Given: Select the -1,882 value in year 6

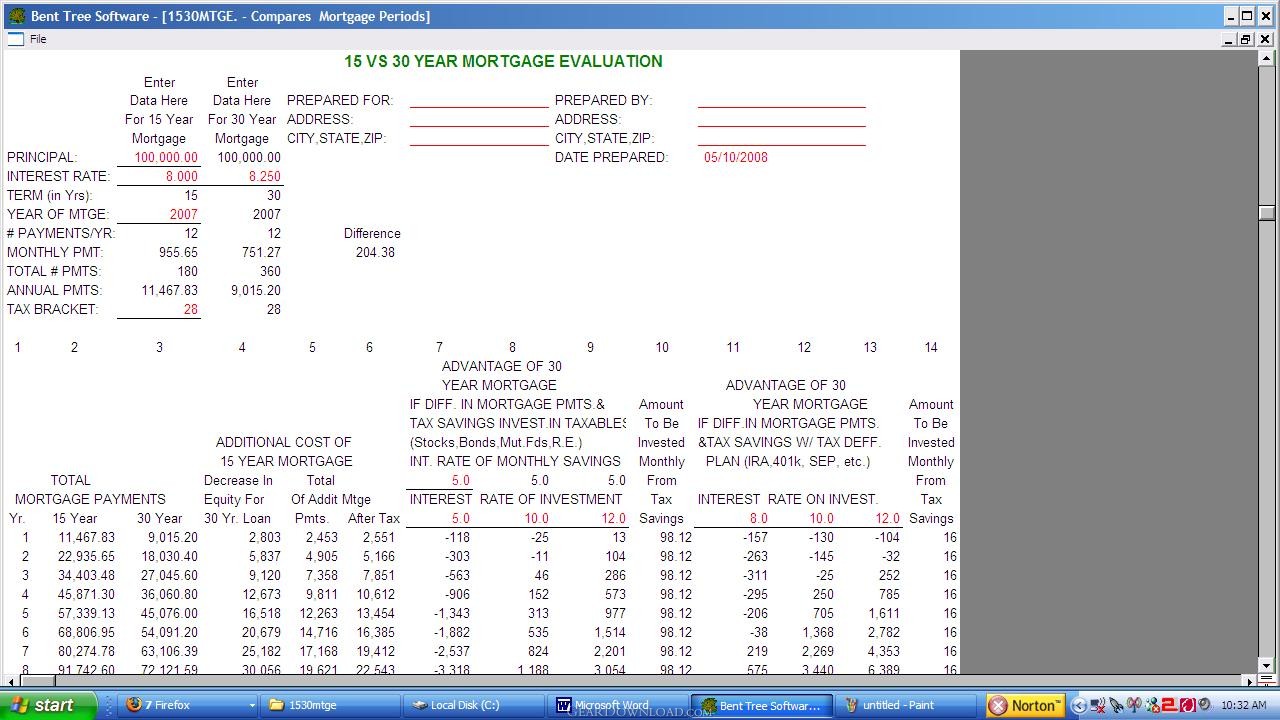Looking at the screenshot, I should coord(452,632).
